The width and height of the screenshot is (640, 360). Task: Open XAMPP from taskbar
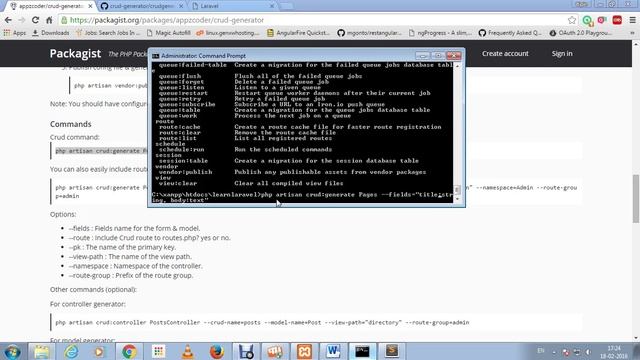click(x=304, y=351)
